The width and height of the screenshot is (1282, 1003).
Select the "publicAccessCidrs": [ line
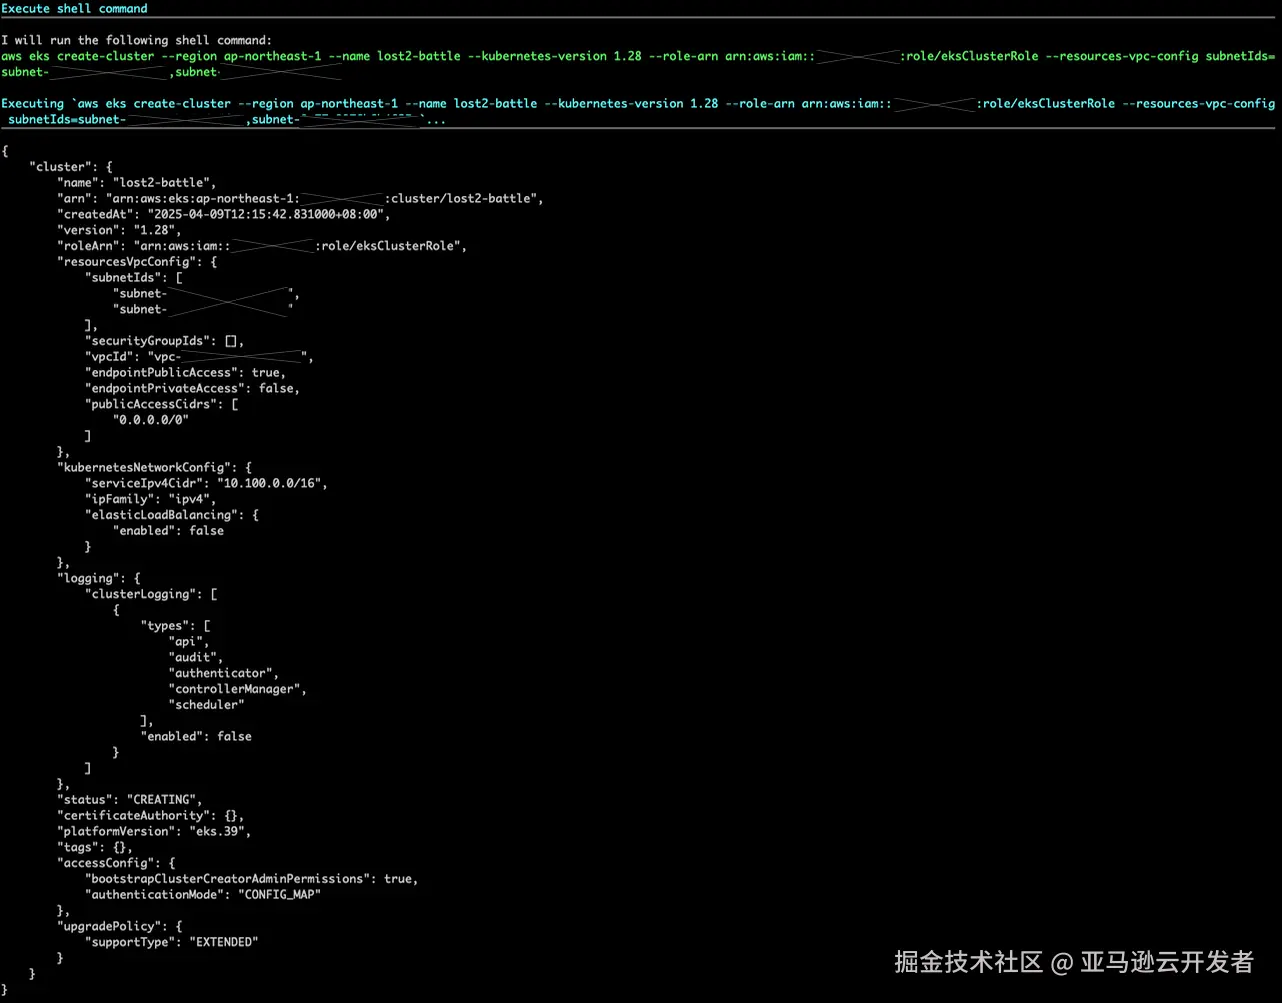point(161,404)
